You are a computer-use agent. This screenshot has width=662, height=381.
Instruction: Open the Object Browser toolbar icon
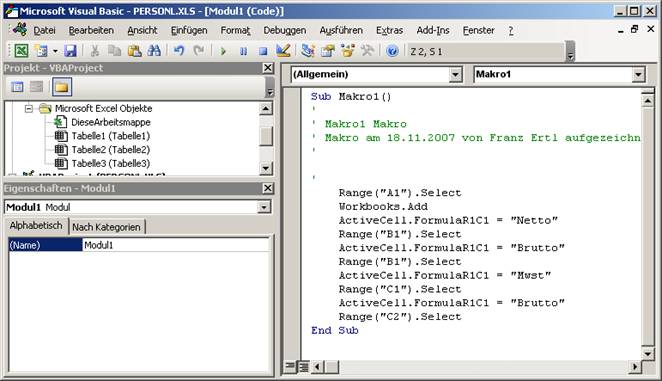pos(348,51)
